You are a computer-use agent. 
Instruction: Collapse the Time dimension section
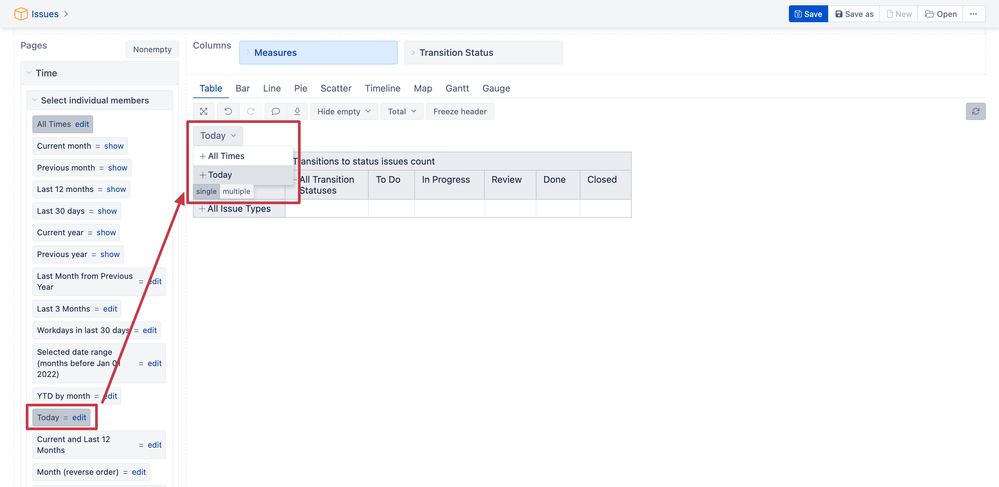point(29,73)
